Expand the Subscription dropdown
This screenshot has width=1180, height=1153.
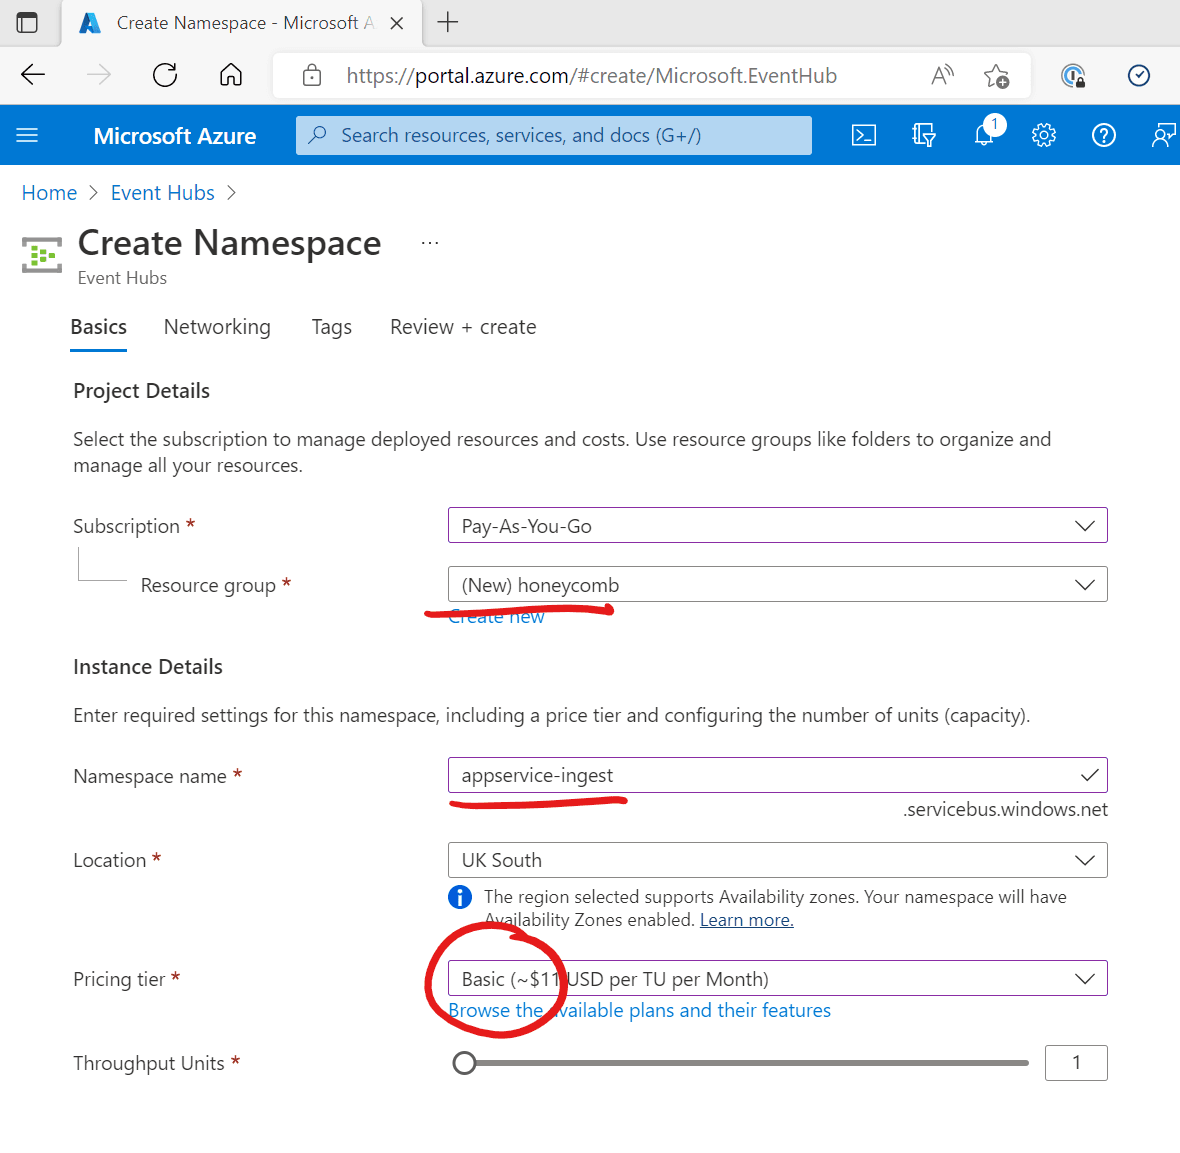click(x=777, y=526)
